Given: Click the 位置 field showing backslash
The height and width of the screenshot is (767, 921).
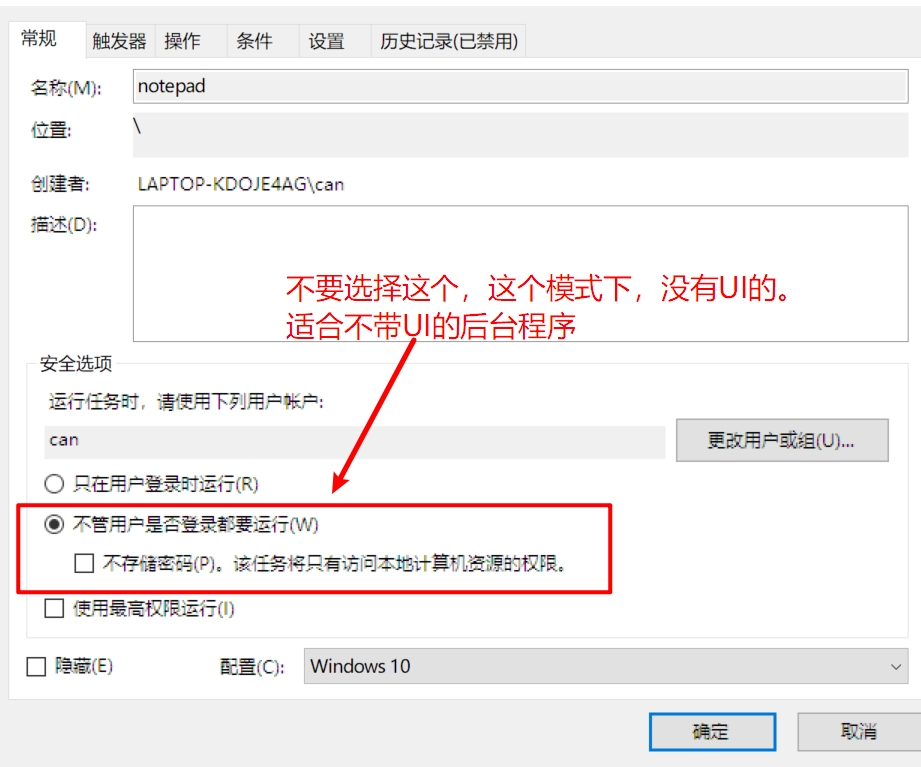Looking at the screenshot, I should [520, 134].
